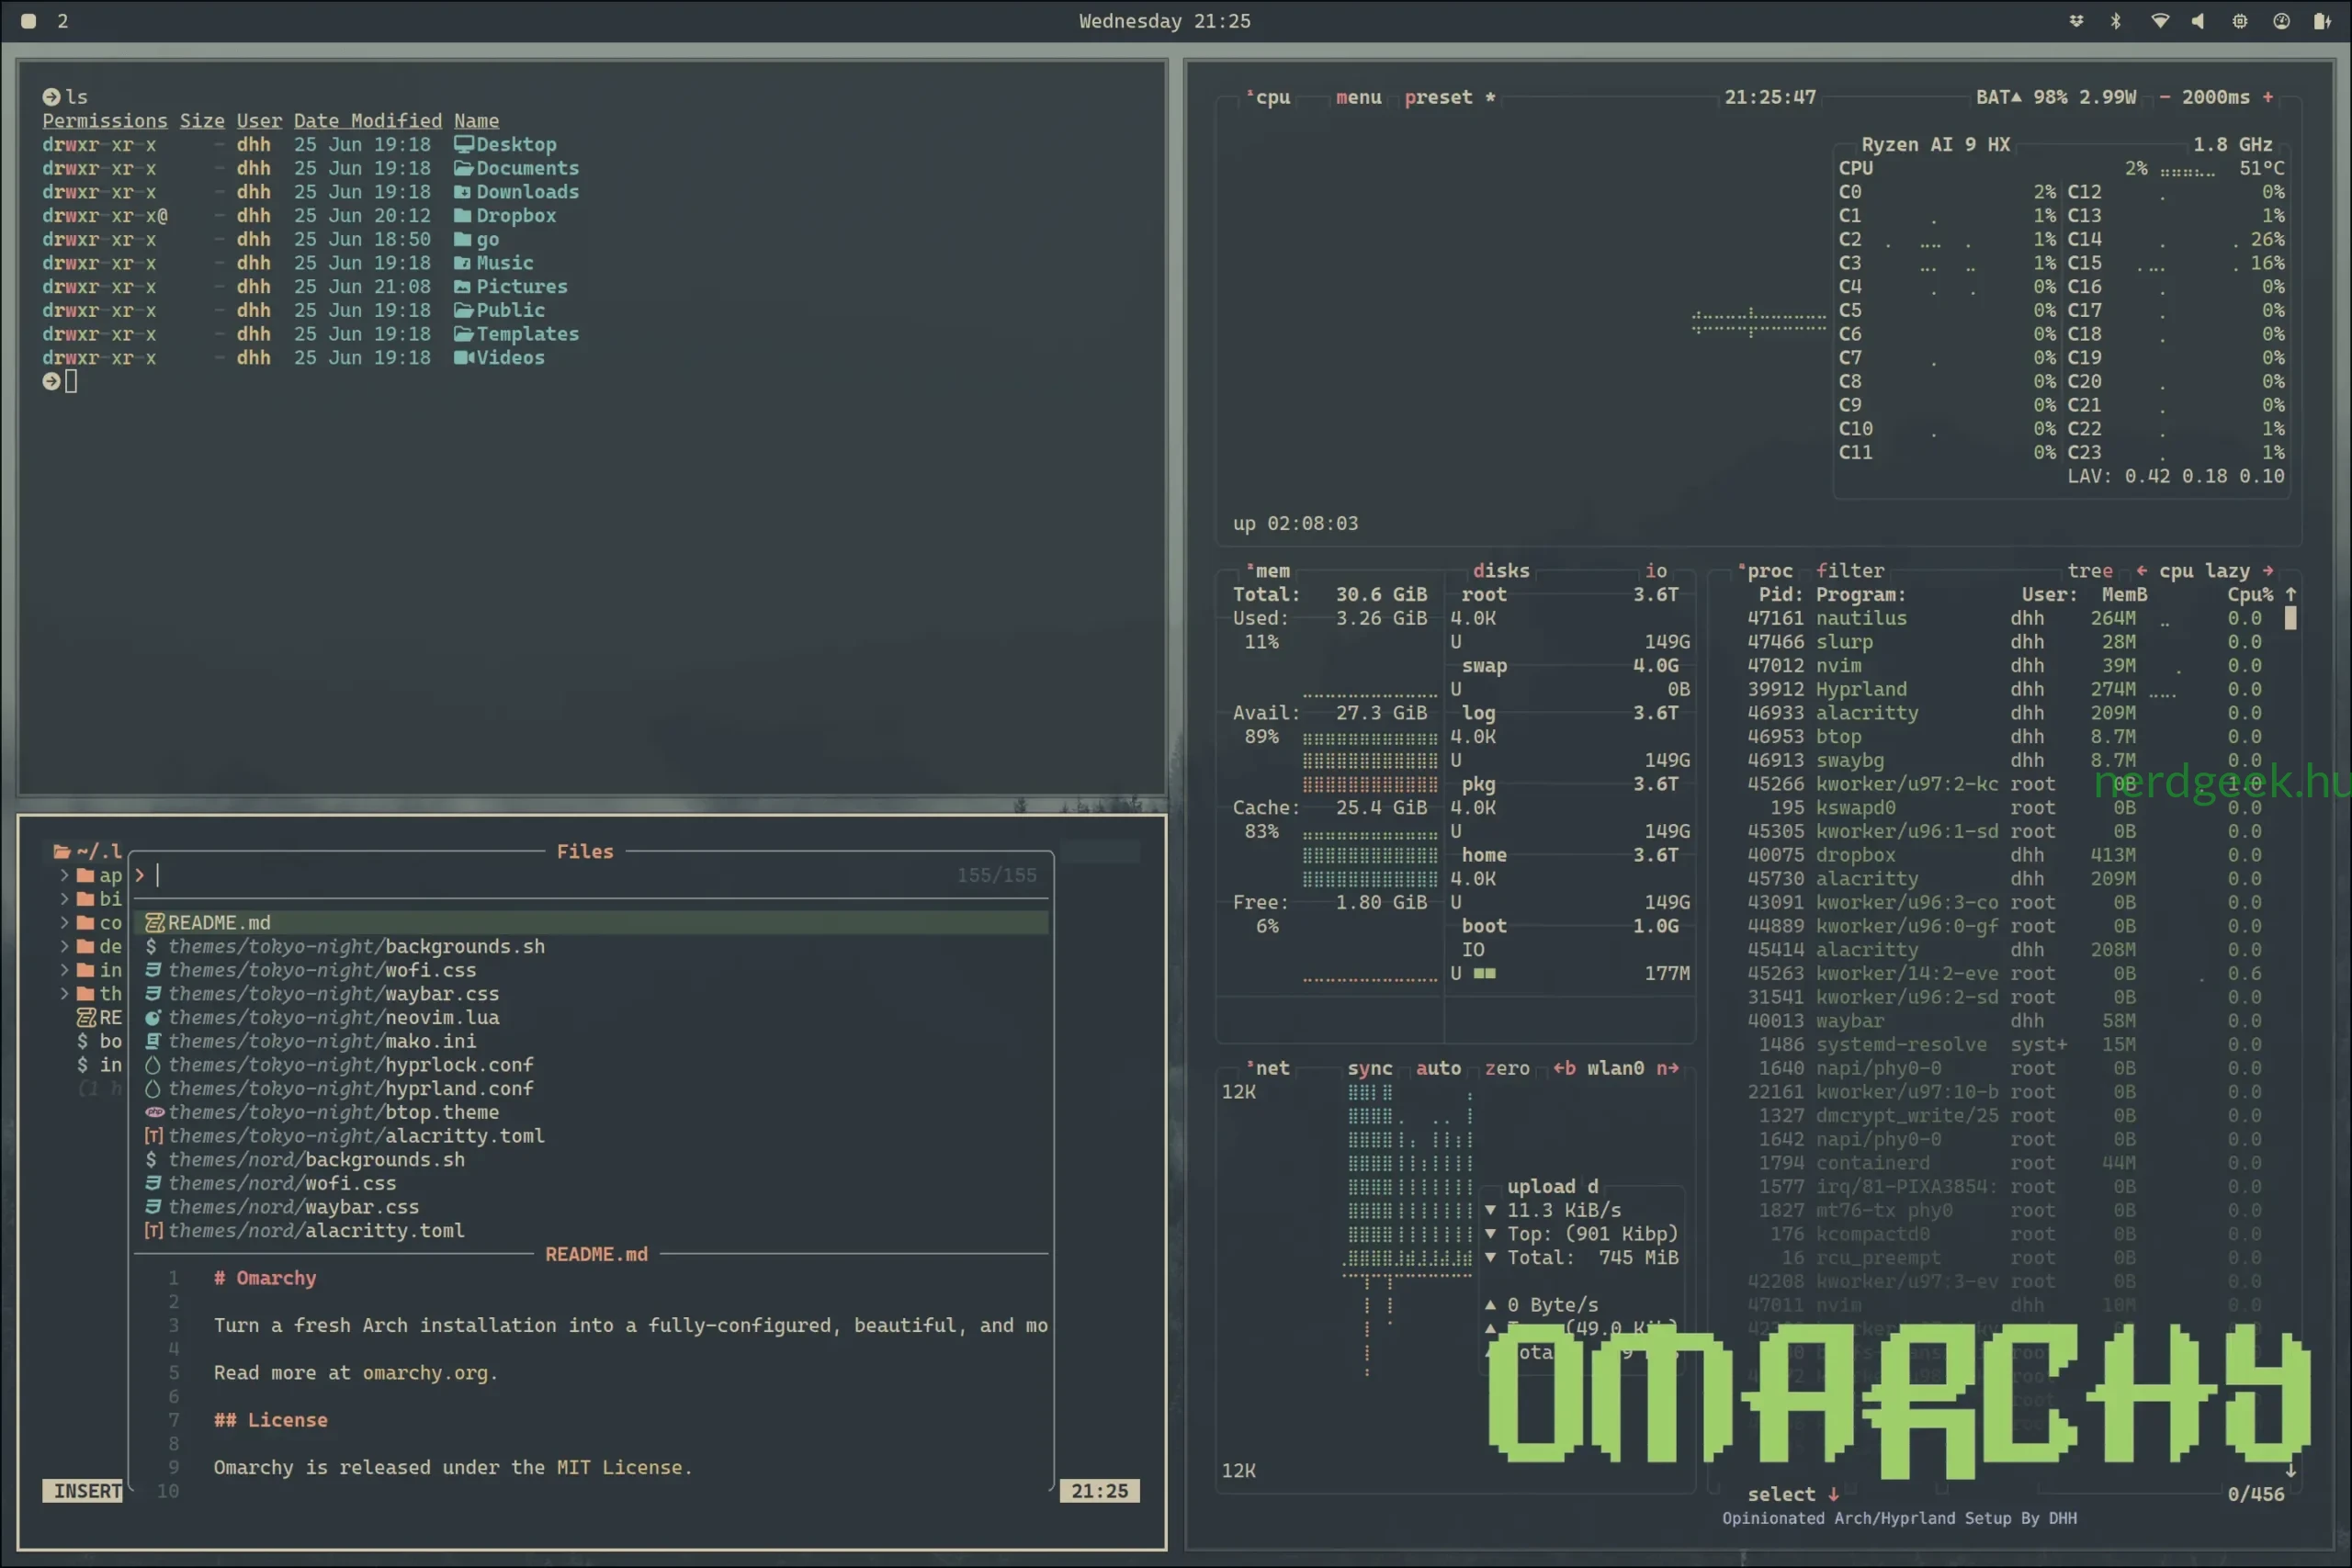Select workspace 2 in the top bar
This screenshot has width=2352, height=1568.
coord(62,21)
